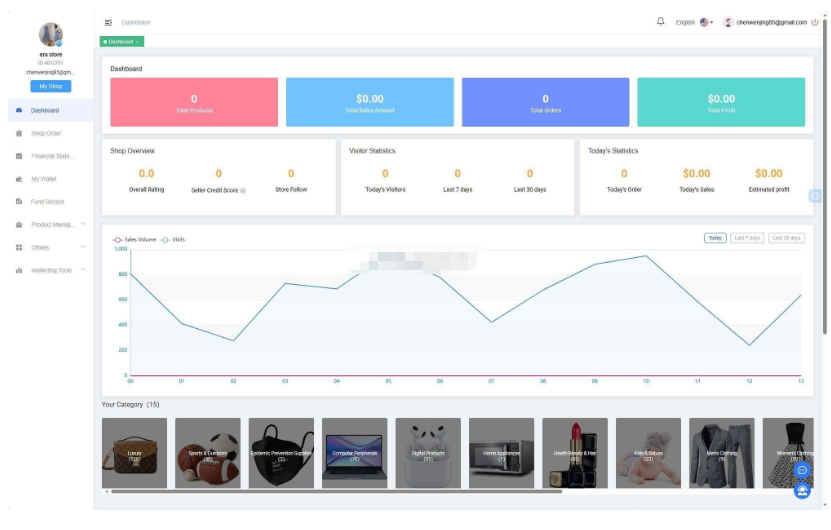Select the Last 7 days chart range
Screen dimensions: 831x530
point(747,238)
